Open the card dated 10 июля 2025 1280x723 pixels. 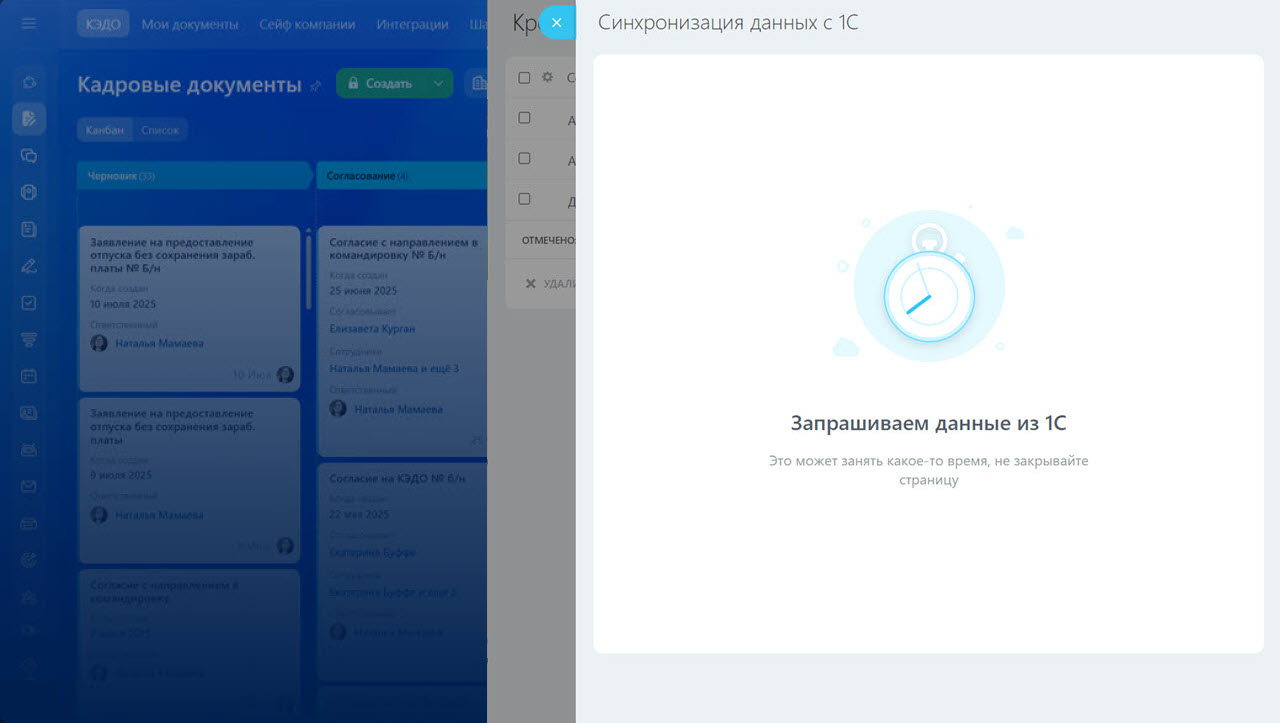[189, 308]
